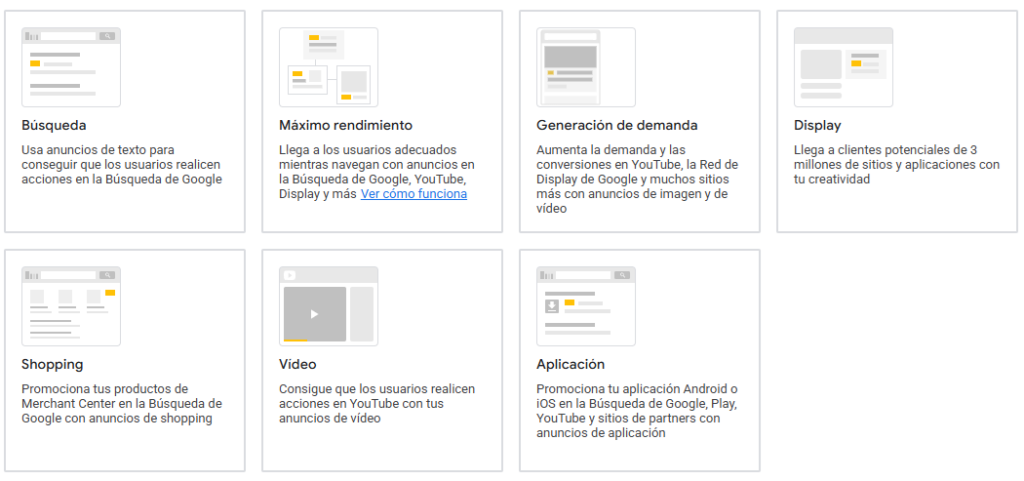This screenshot has height=481, width=1024.
Task: Select the Búsqueda card title
Action: pyautogui.click(x=54, y=125)
